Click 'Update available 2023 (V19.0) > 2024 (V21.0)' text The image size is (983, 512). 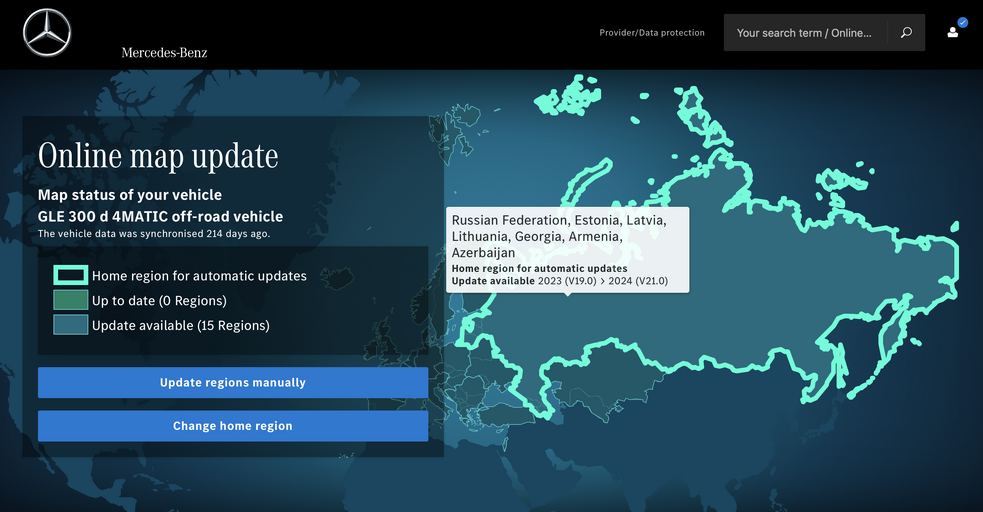tap(560, 281)
